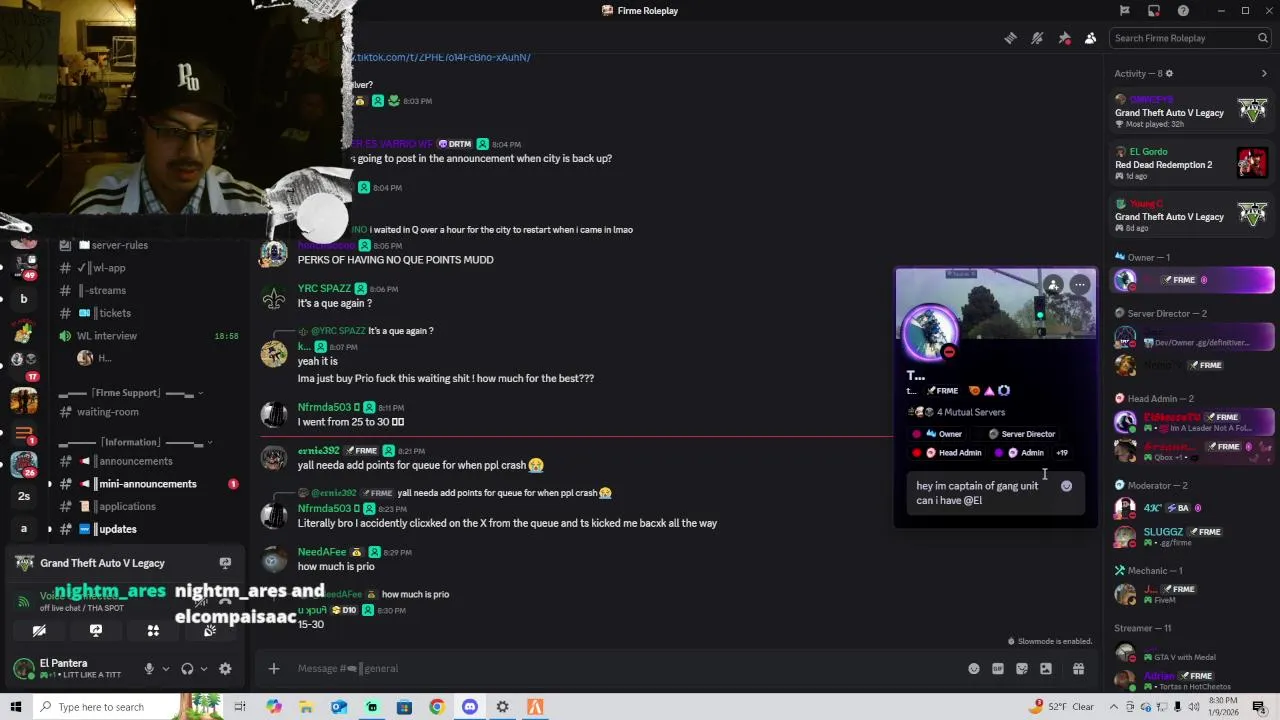Start screen share in voice panel
Screen dimensions: 1280x720
(96, 631)
